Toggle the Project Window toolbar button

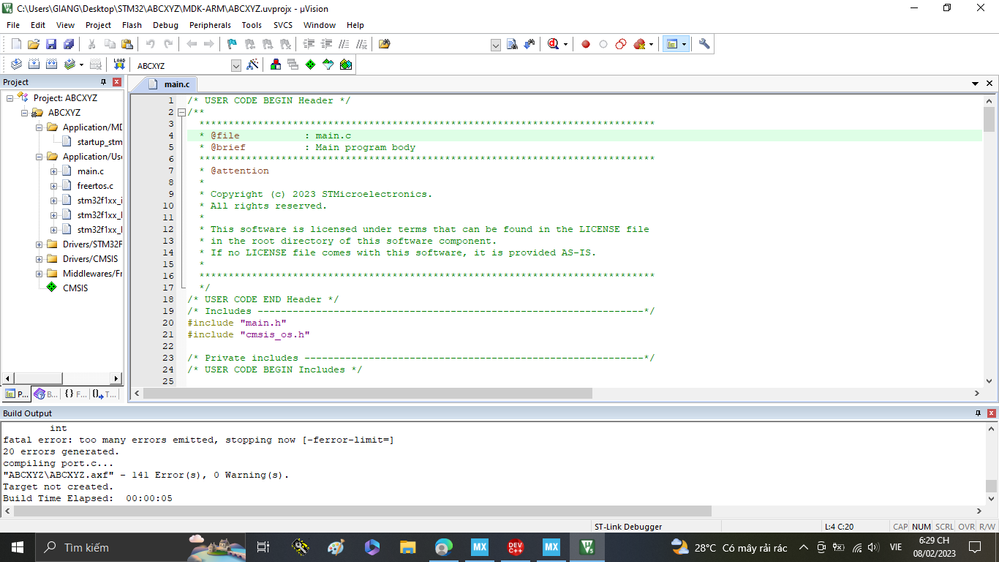click(672, 44)
